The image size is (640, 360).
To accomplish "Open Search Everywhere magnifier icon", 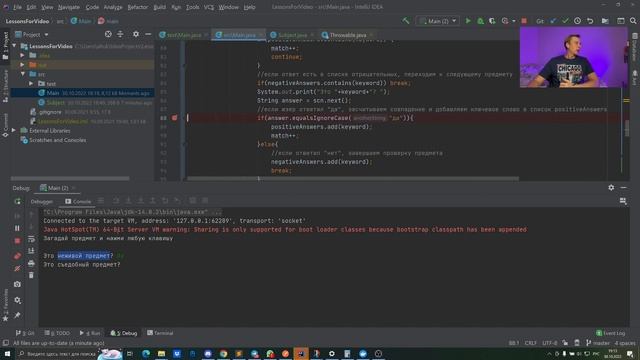I will pos(633,21).
